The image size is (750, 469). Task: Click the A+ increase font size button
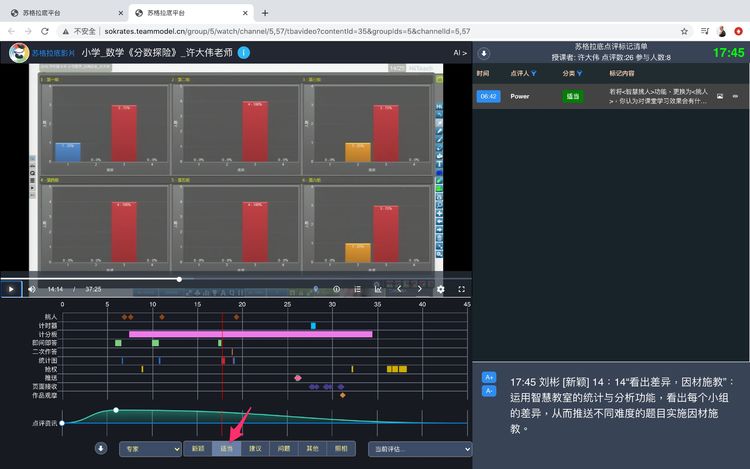pyautogui.click(x=489, y=377)
